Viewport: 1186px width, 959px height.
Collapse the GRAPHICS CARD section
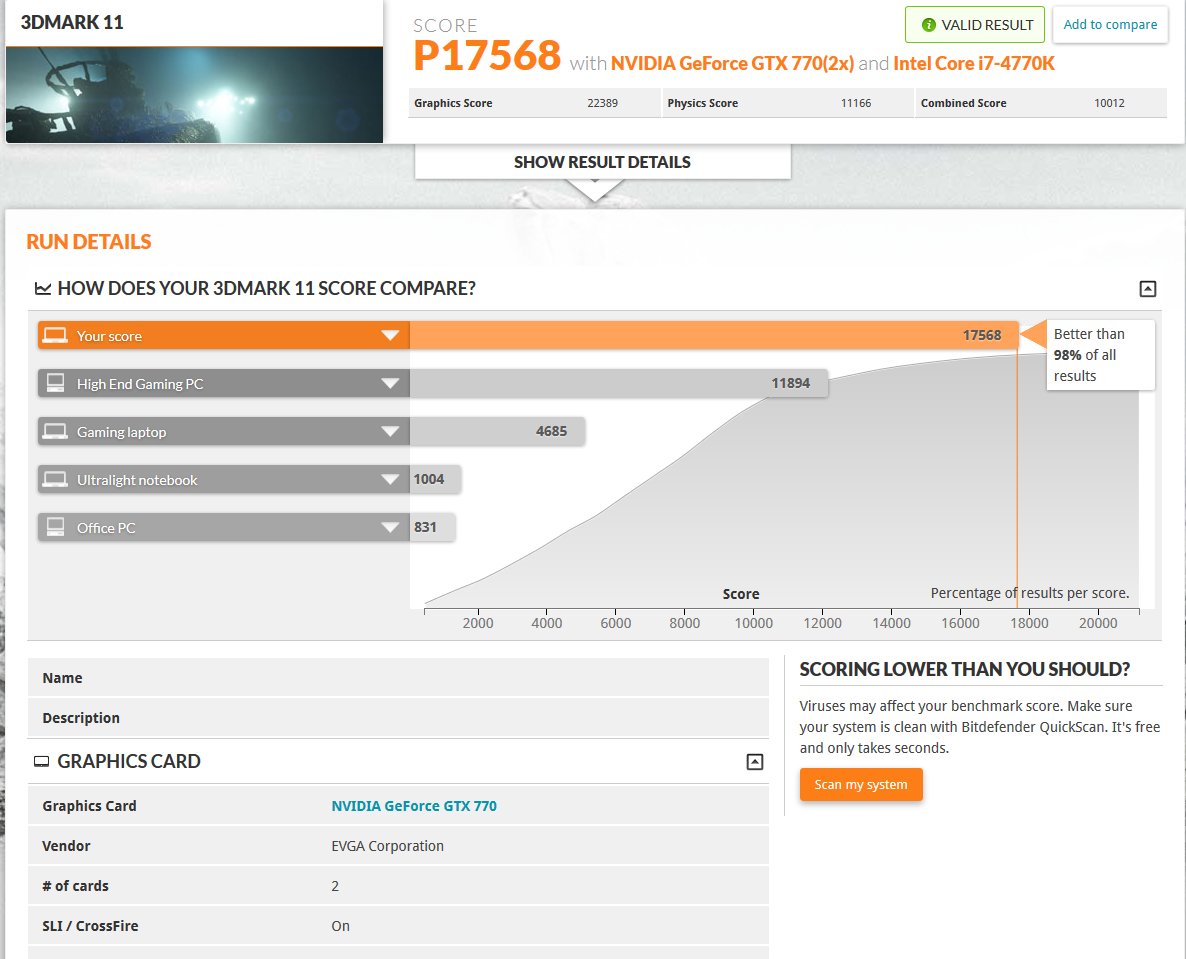[754, 762]
